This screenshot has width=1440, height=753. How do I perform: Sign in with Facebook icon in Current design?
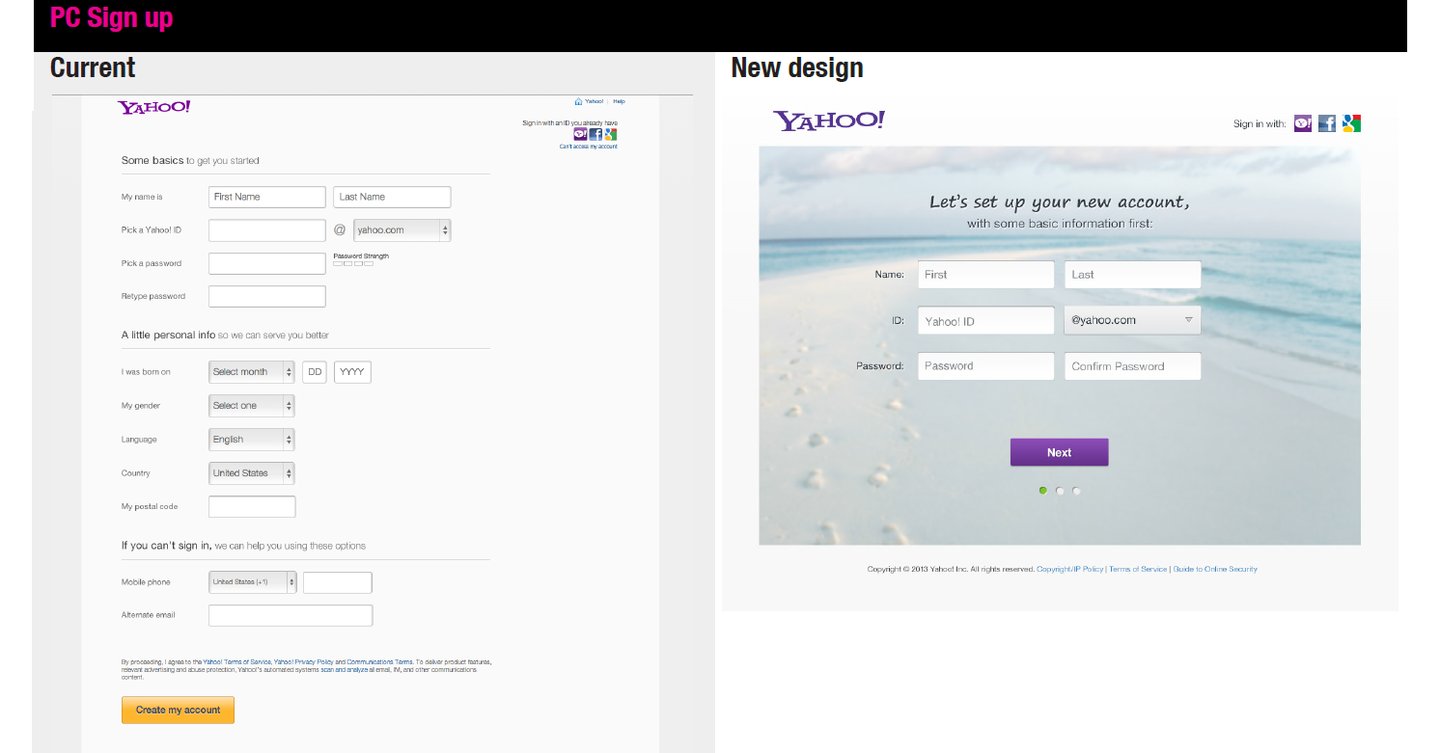pyautogui.click(x=595, y=134)
